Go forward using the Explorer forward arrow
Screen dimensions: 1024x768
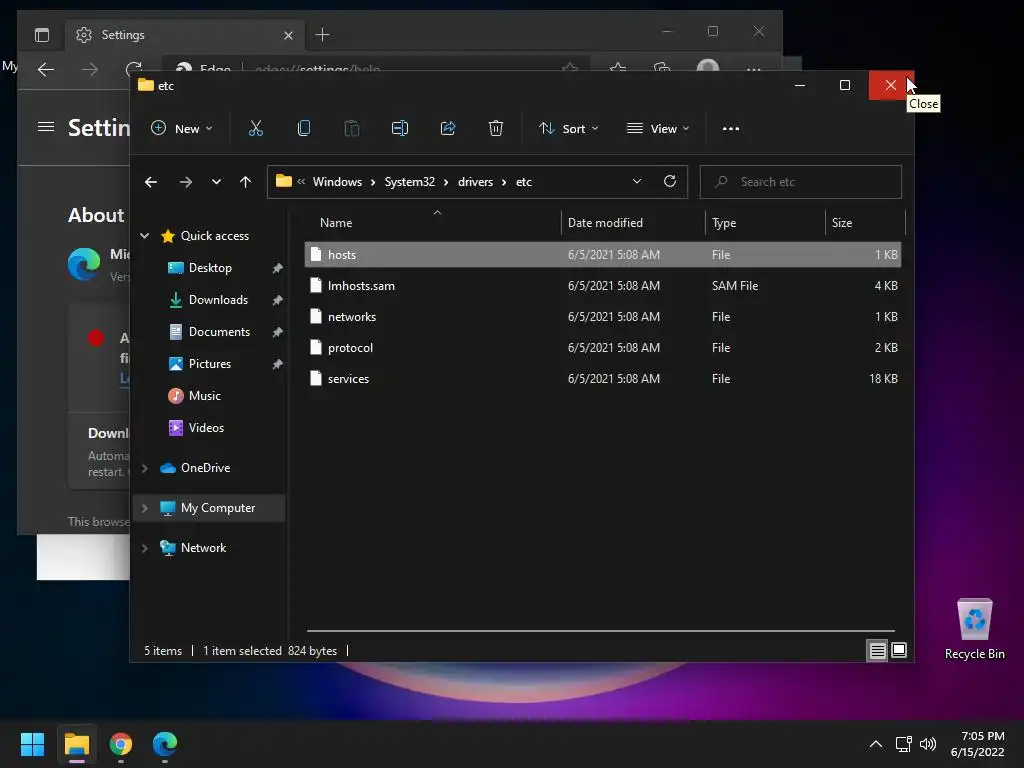click(185, 182)
